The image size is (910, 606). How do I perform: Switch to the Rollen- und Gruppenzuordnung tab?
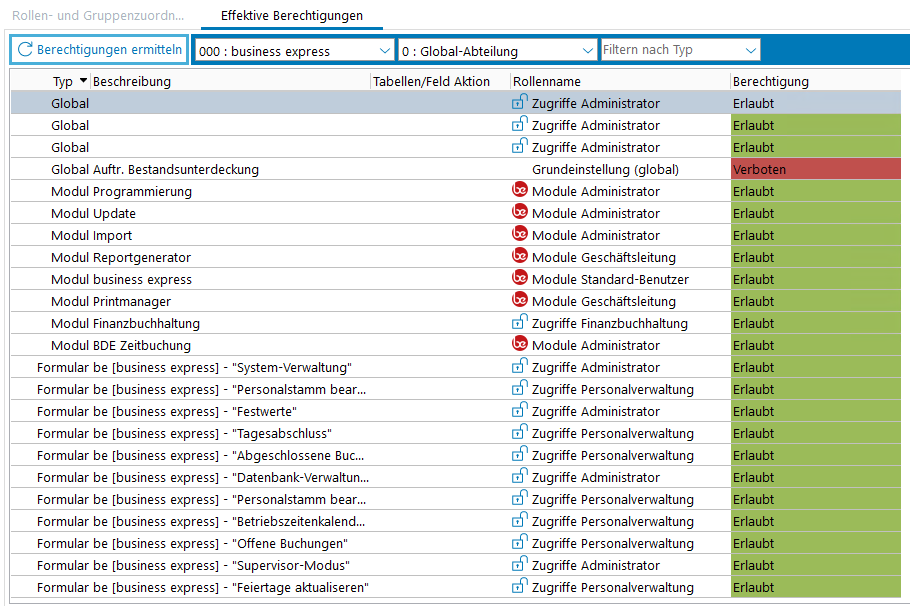point(98,16)
